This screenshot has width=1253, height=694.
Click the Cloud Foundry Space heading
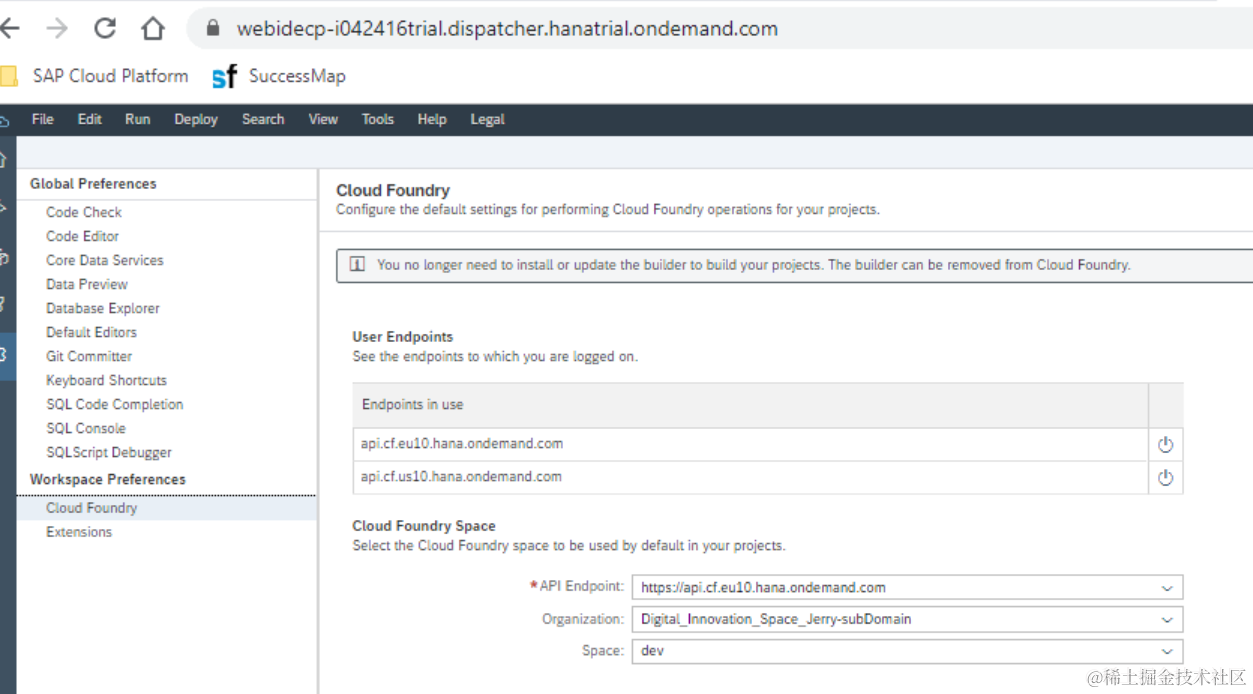coord(424,526)
